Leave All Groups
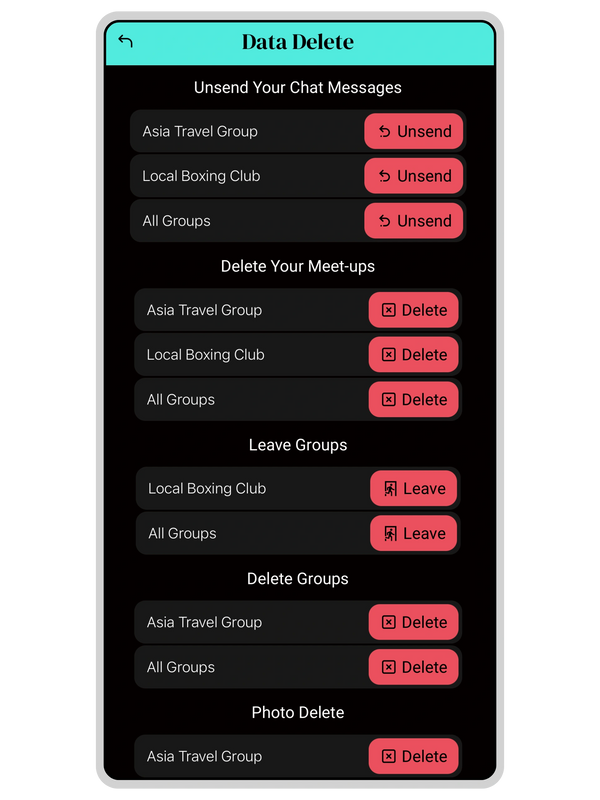The image size is (600, 800). point(414,534)
